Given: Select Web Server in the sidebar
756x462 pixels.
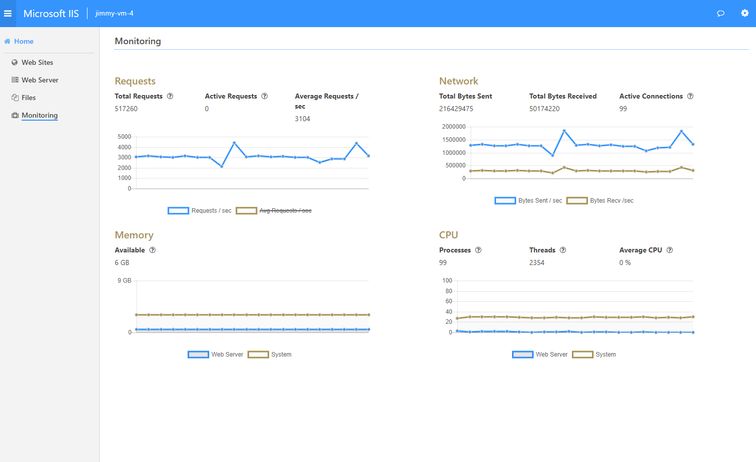Looking at the screenshot, I should click(x=39, y=80).
